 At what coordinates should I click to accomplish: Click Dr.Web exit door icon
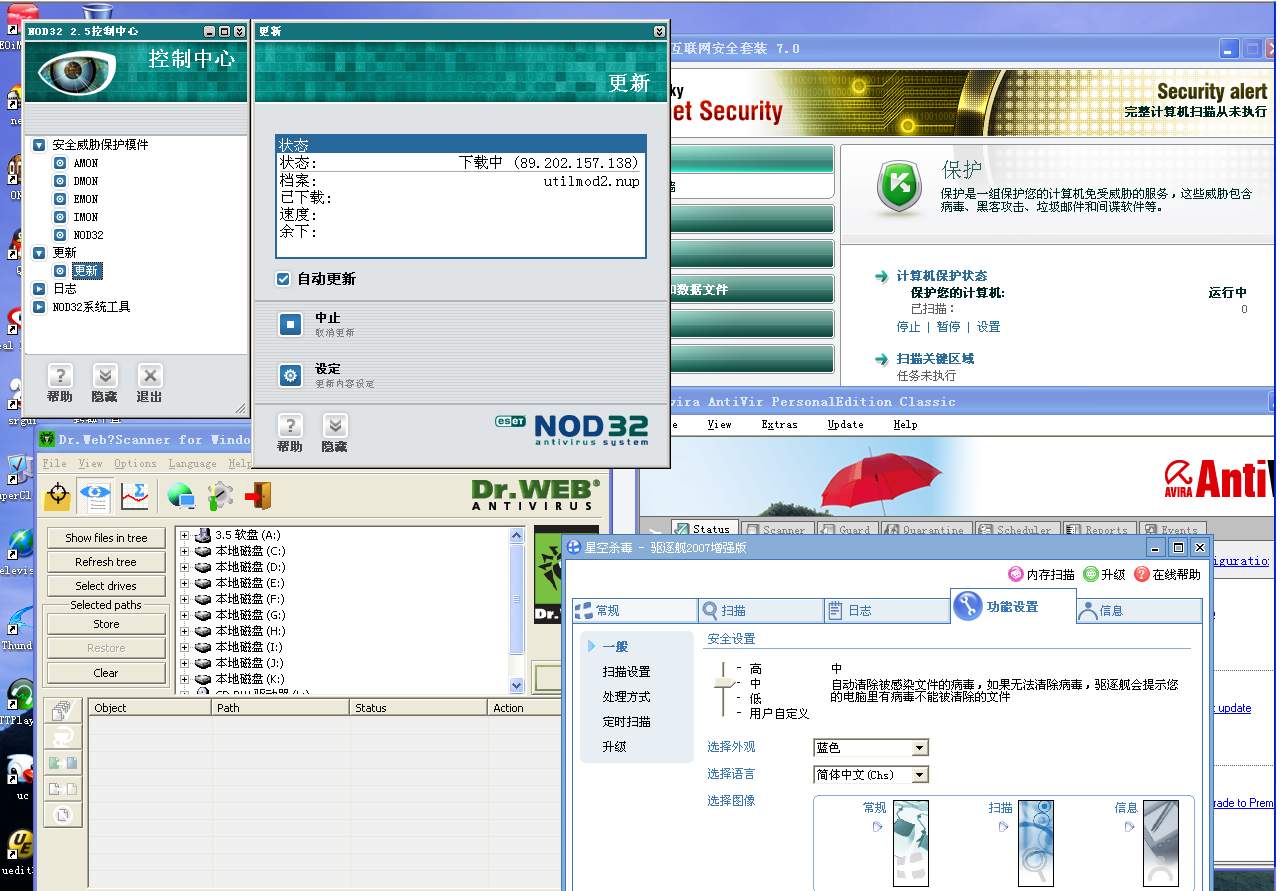pyautogui.click(x=259, y=494)
